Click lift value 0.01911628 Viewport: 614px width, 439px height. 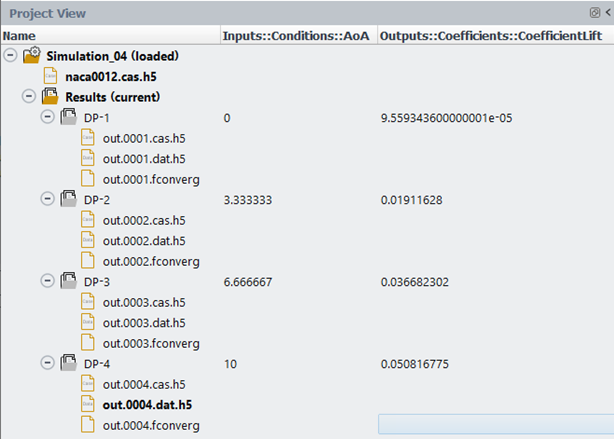pyautogui.click(x=412, y=200)
